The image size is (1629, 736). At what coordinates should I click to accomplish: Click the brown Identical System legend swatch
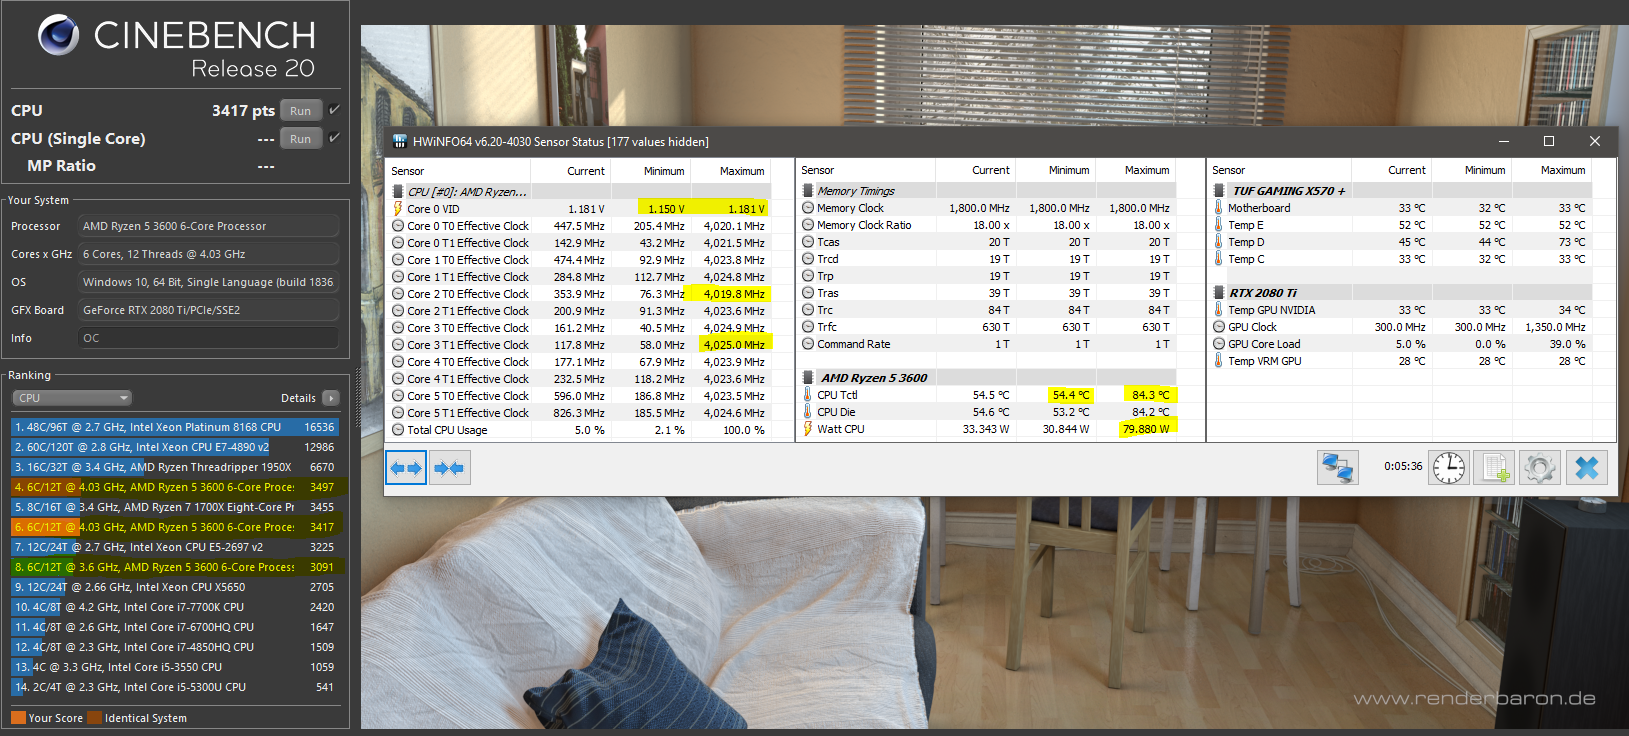click(x=94, y=718)
